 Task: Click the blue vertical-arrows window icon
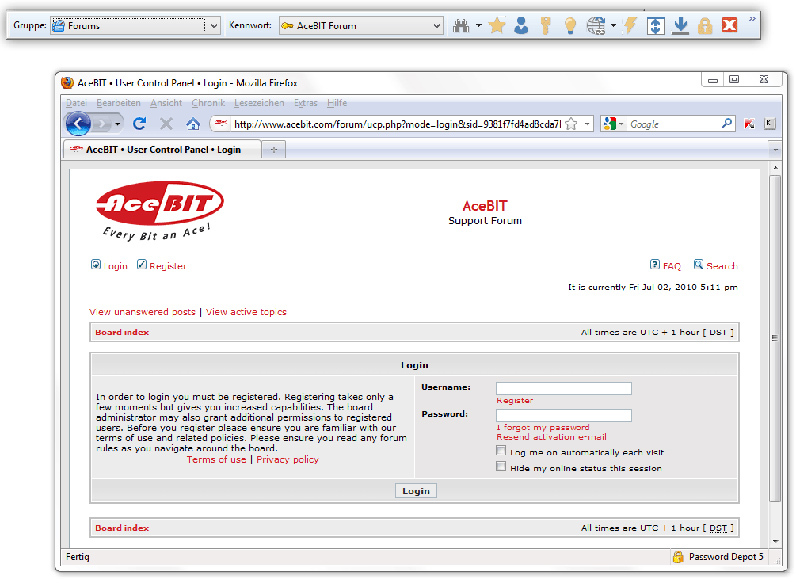[x=656, y=26]
